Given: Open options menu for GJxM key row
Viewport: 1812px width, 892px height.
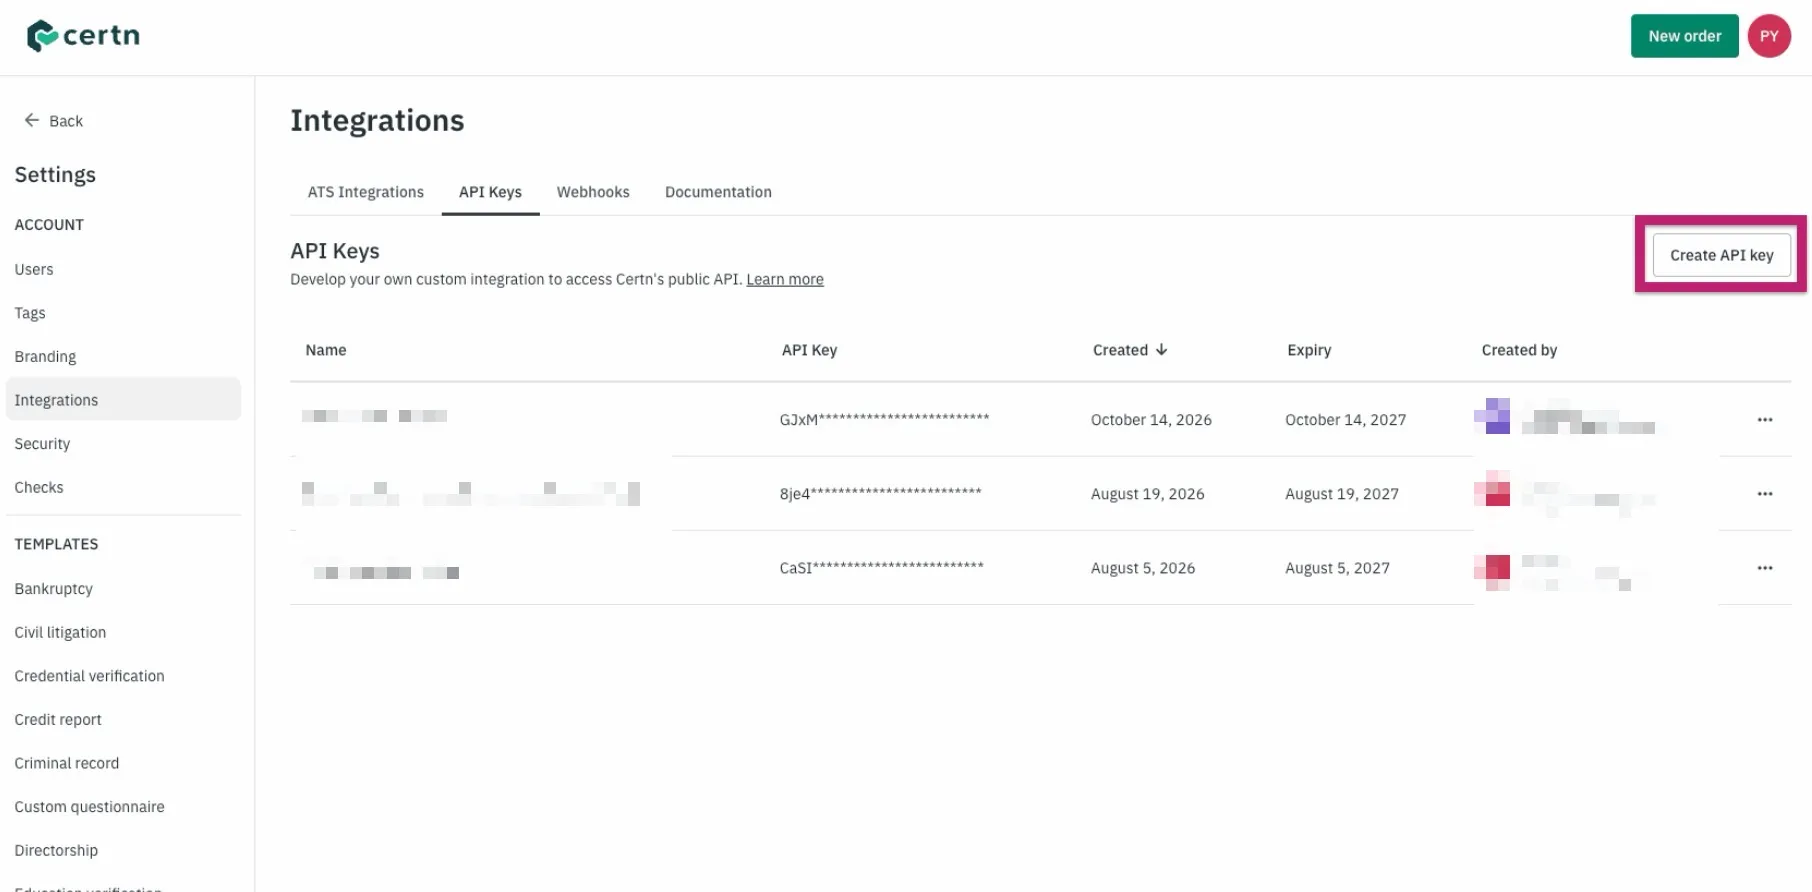Looking at the screenshot, I should click(1765, 420).
